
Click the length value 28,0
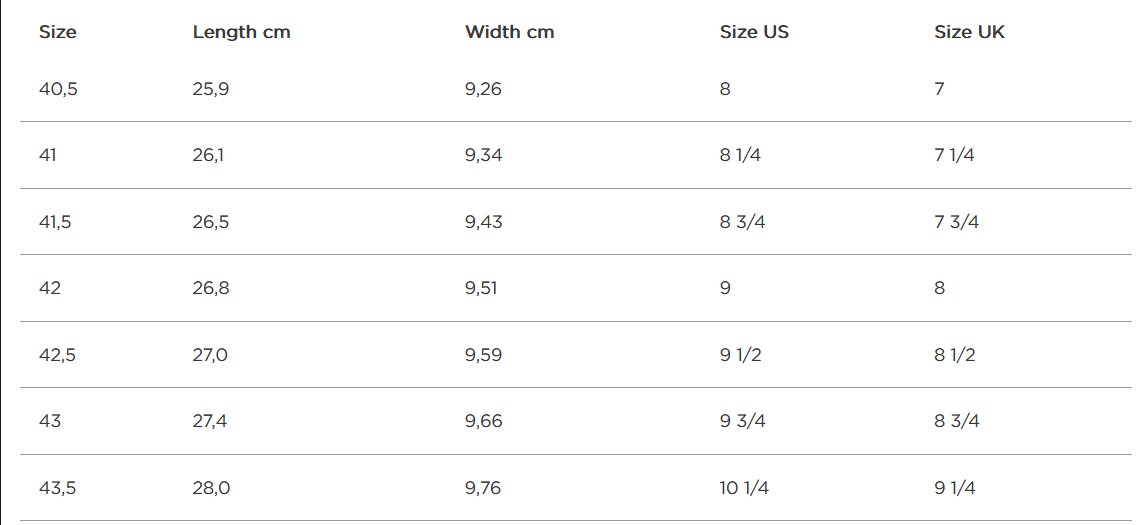coord(210,488)
